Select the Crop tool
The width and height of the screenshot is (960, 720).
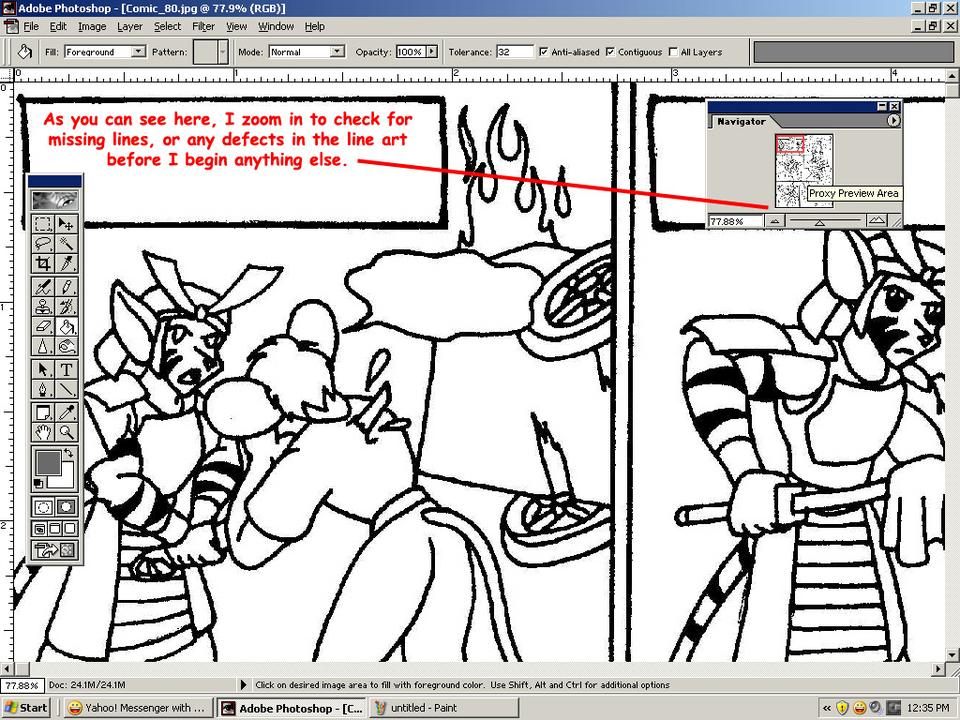[x=43, y=263]
